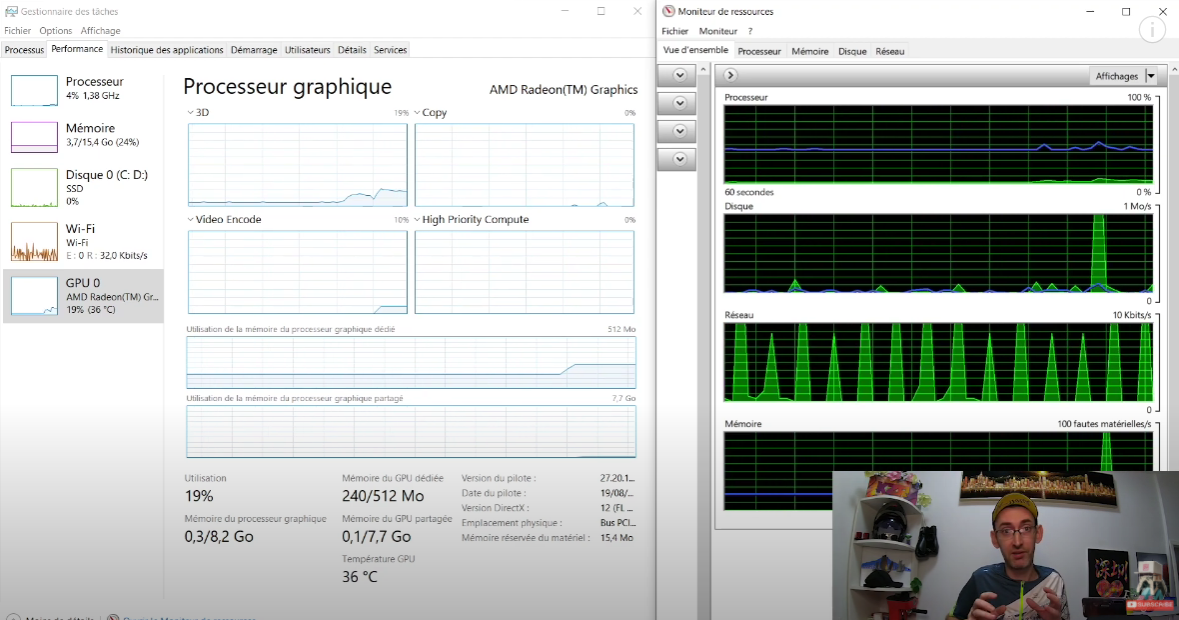Screen dimensions: 1179x620
Task: Open the Affichages dropdown arrow
Action: point(1150,76)
